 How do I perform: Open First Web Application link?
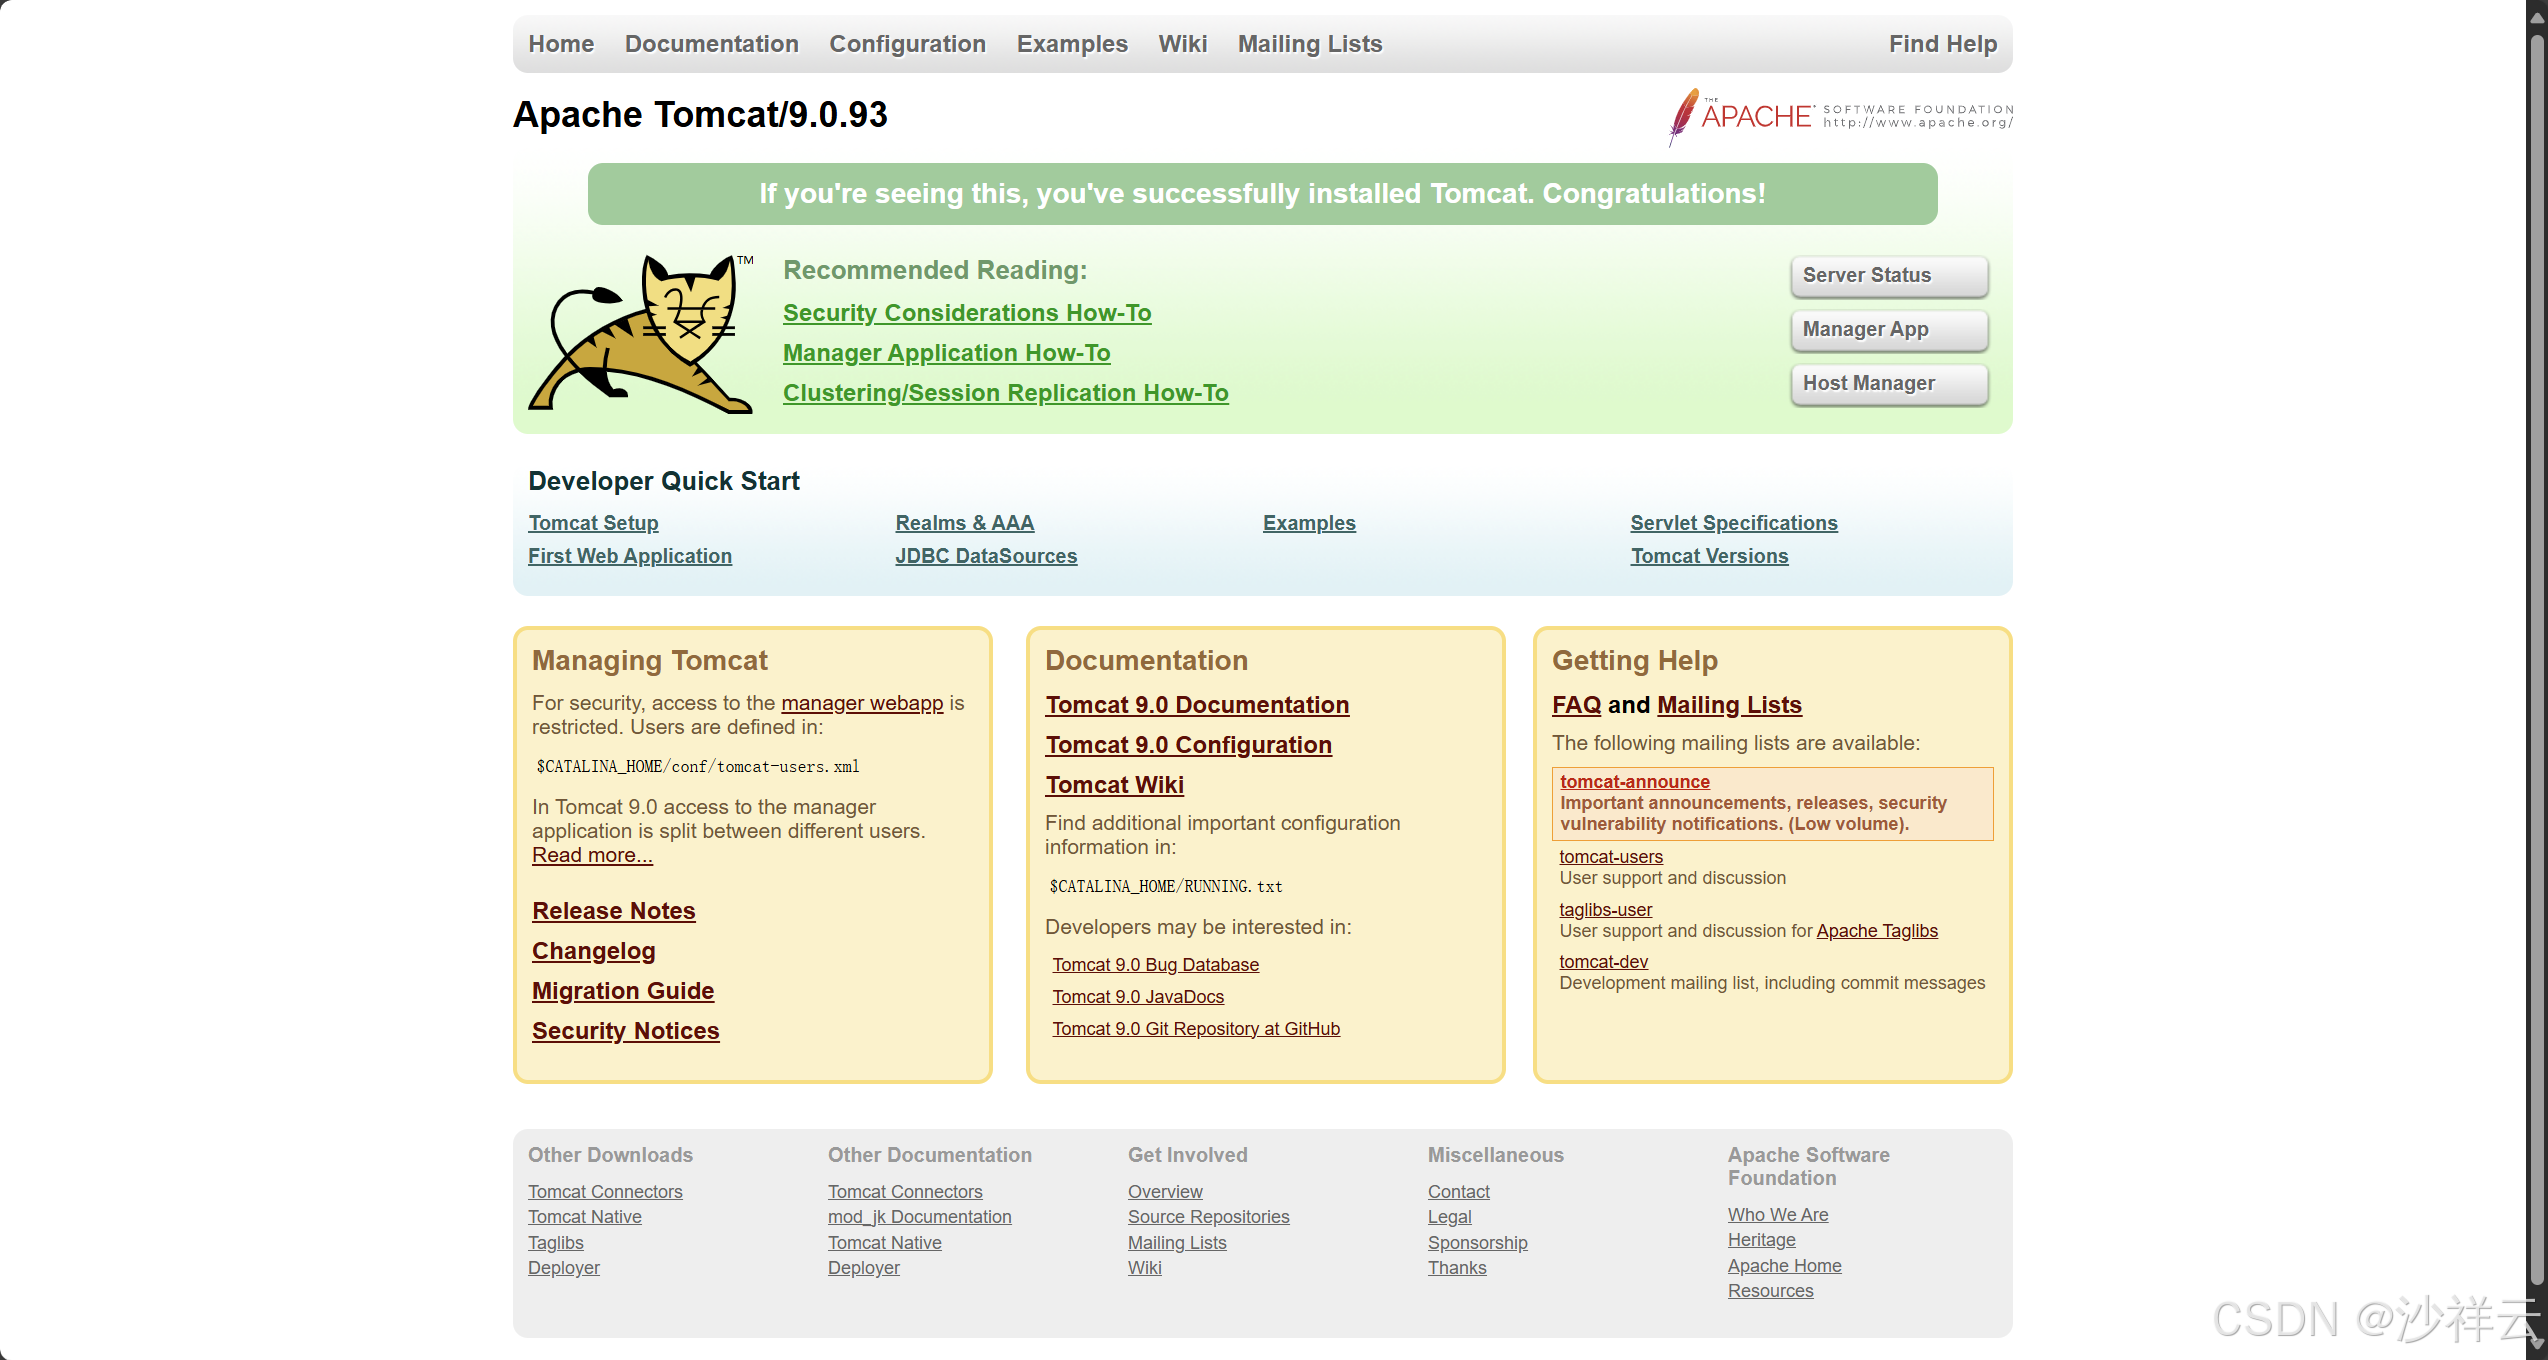pyautogui.click(x=630, y=556)
